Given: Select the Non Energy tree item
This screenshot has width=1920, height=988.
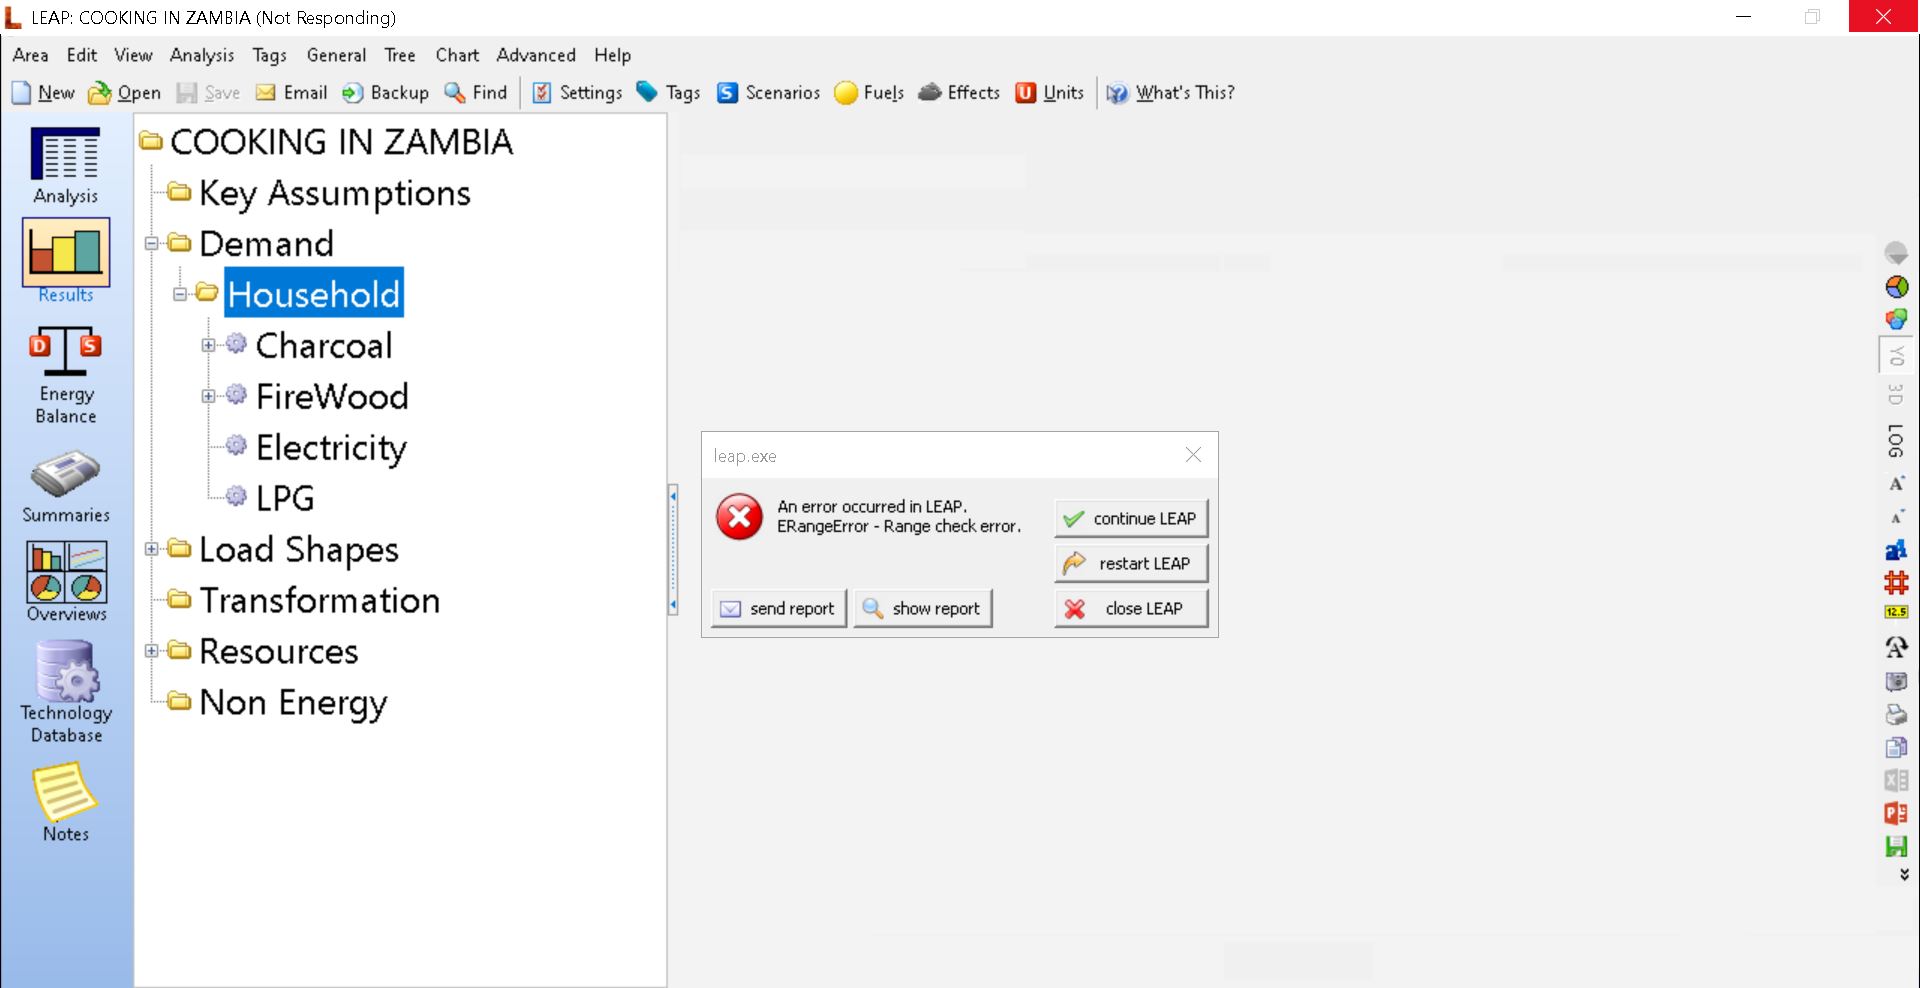Looking at the screenshot, I should [293, 702].
